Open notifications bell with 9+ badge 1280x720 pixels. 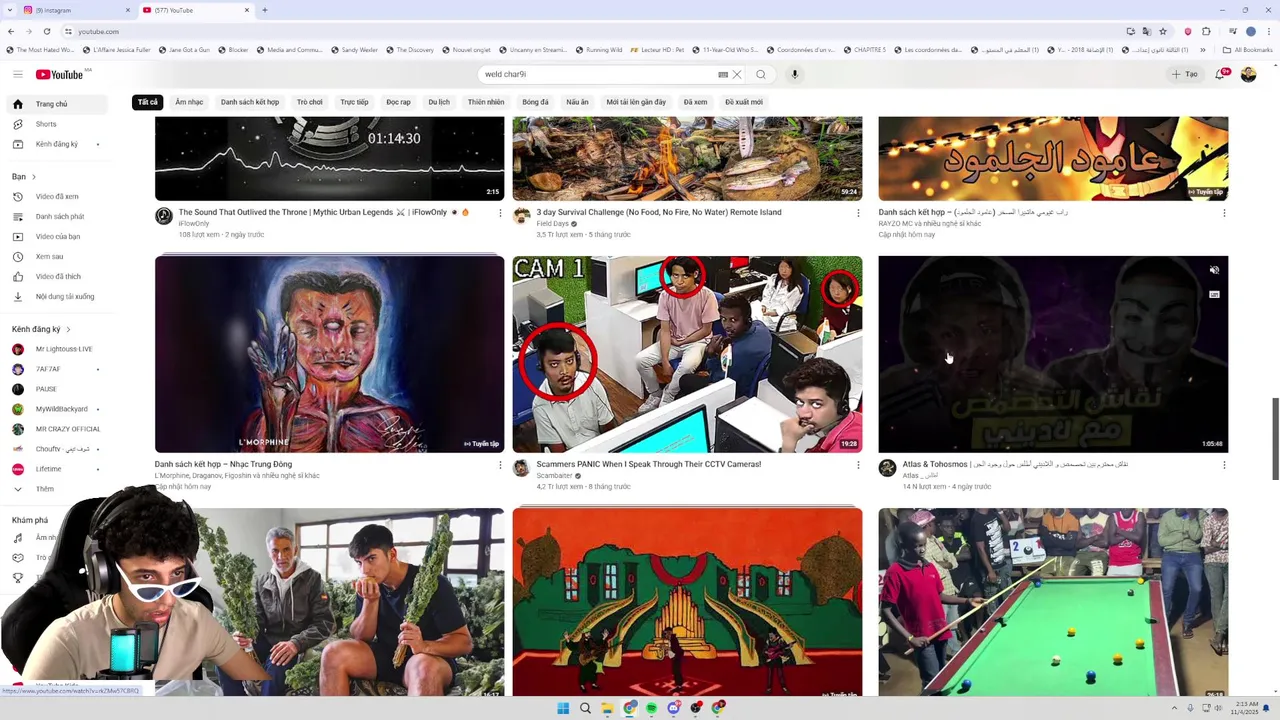point(1220,74)
